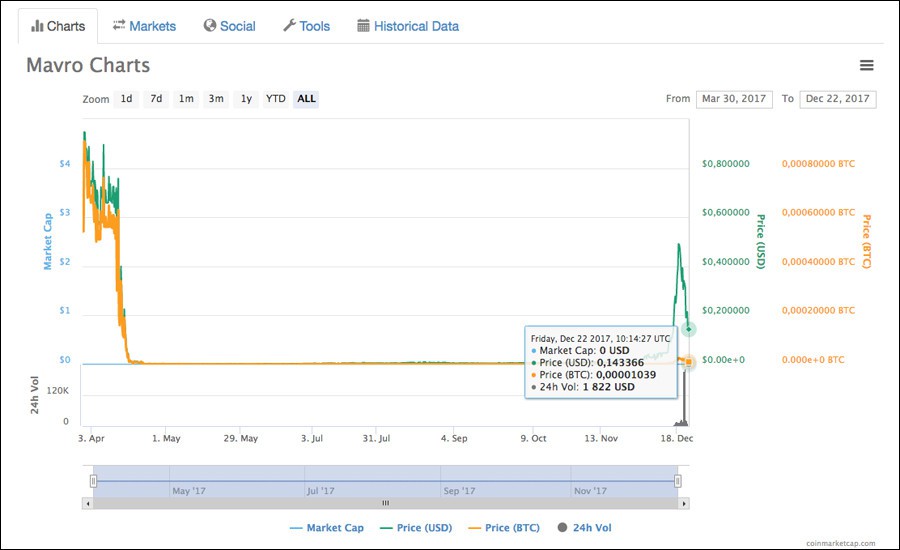This screenshot has height=550, width=900.
Task: Set zoom to 1d
Action: tap(126, 99)
